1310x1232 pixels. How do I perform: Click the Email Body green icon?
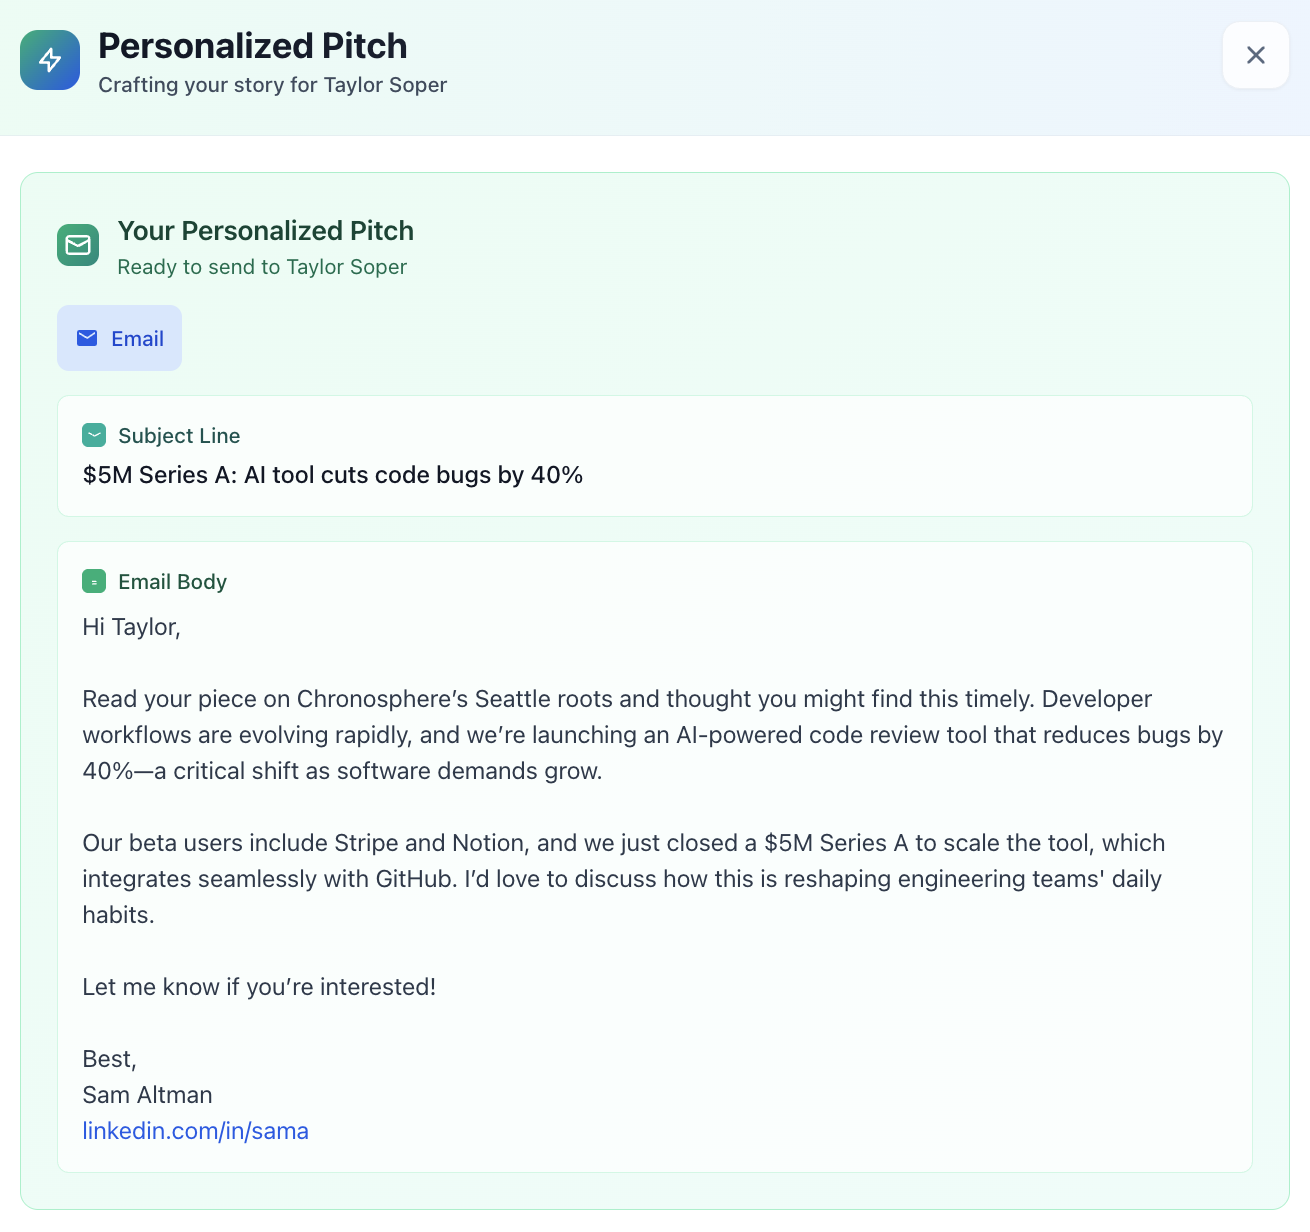click(94, 581)
